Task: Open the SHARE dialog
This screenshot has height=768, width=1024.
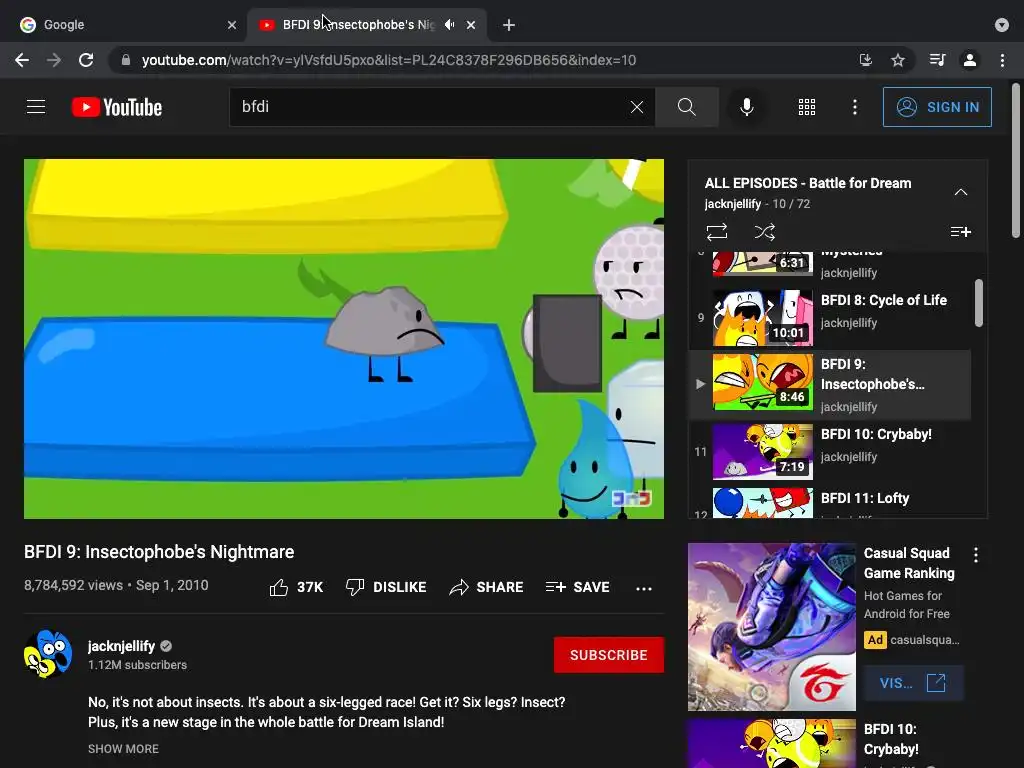Action: click(487, 587)
